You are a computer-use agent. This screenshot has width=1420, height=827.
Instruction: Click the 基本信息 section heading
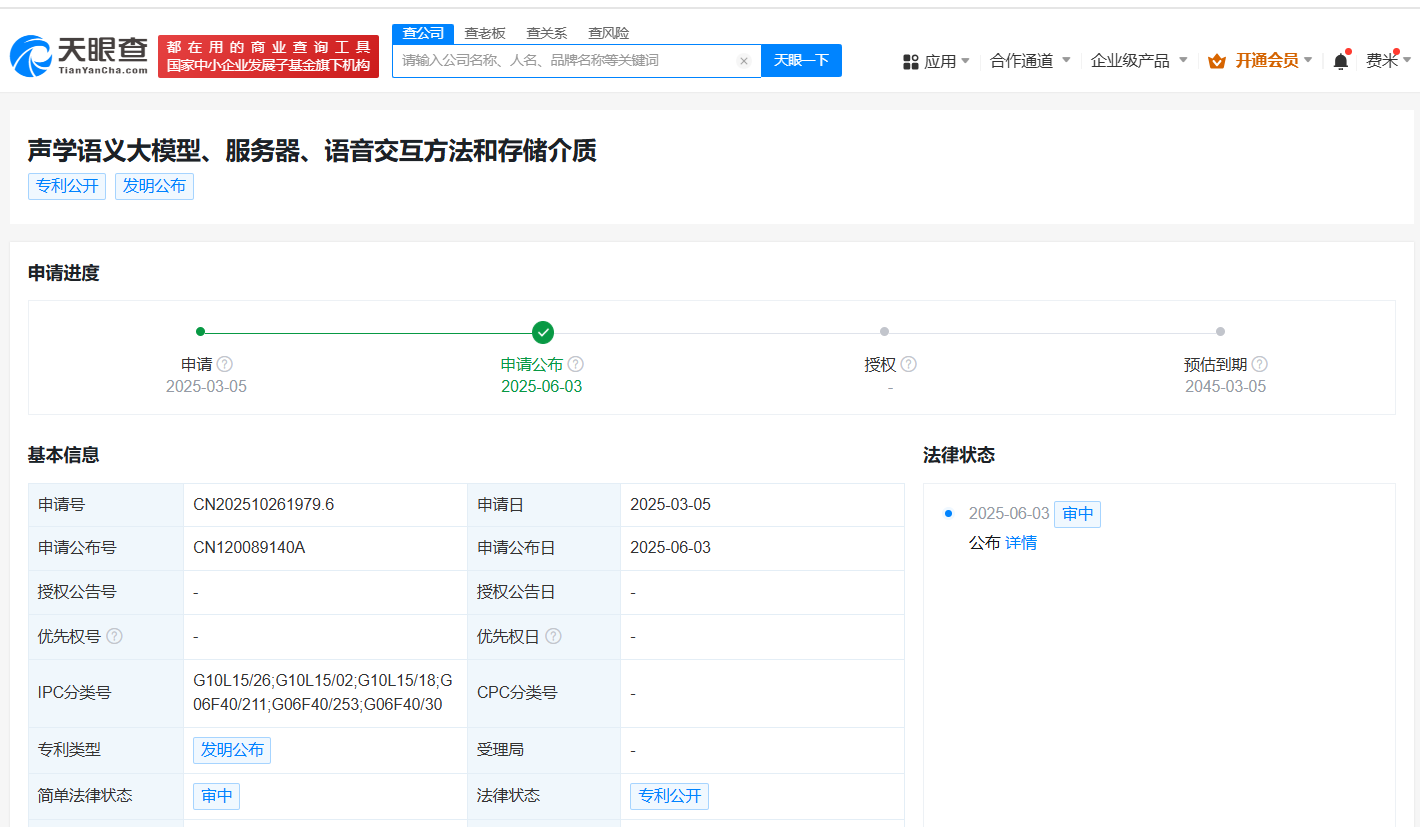click(x=63, y=455)
